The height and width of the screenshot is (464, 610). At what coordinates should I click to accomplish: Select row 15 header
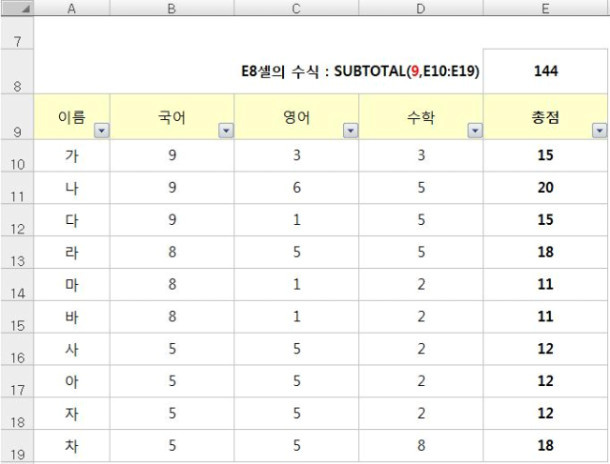coord(17,317)
